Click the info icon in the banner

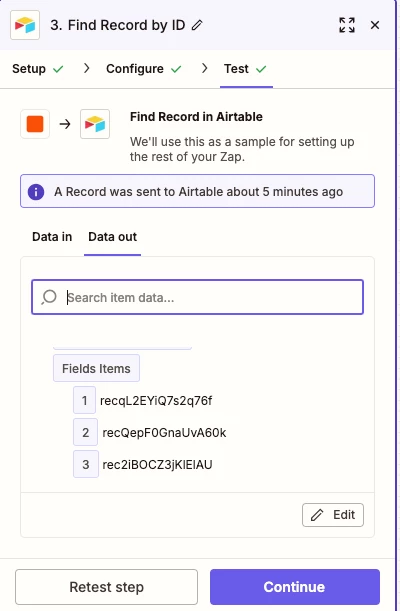click(x=36, y=192)
